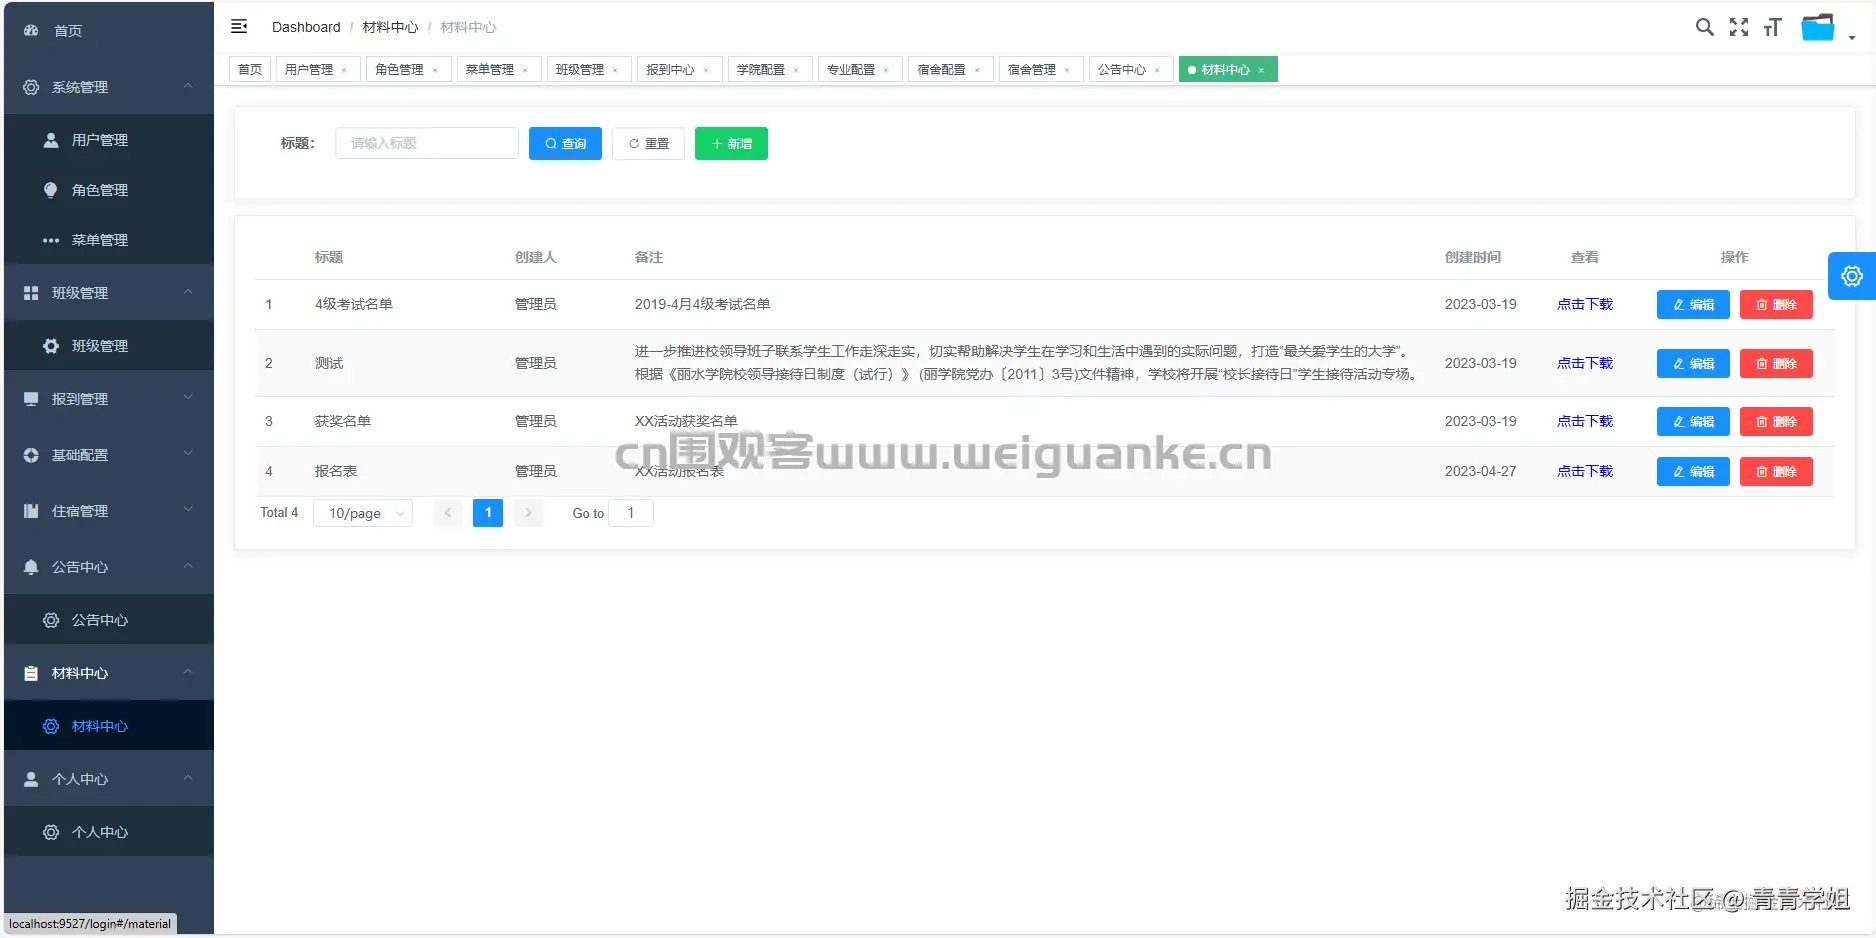Viewport: 1876px width, 938px height.
Task: Expand the 报到管理 sidebar group
Action: (109, 399)
